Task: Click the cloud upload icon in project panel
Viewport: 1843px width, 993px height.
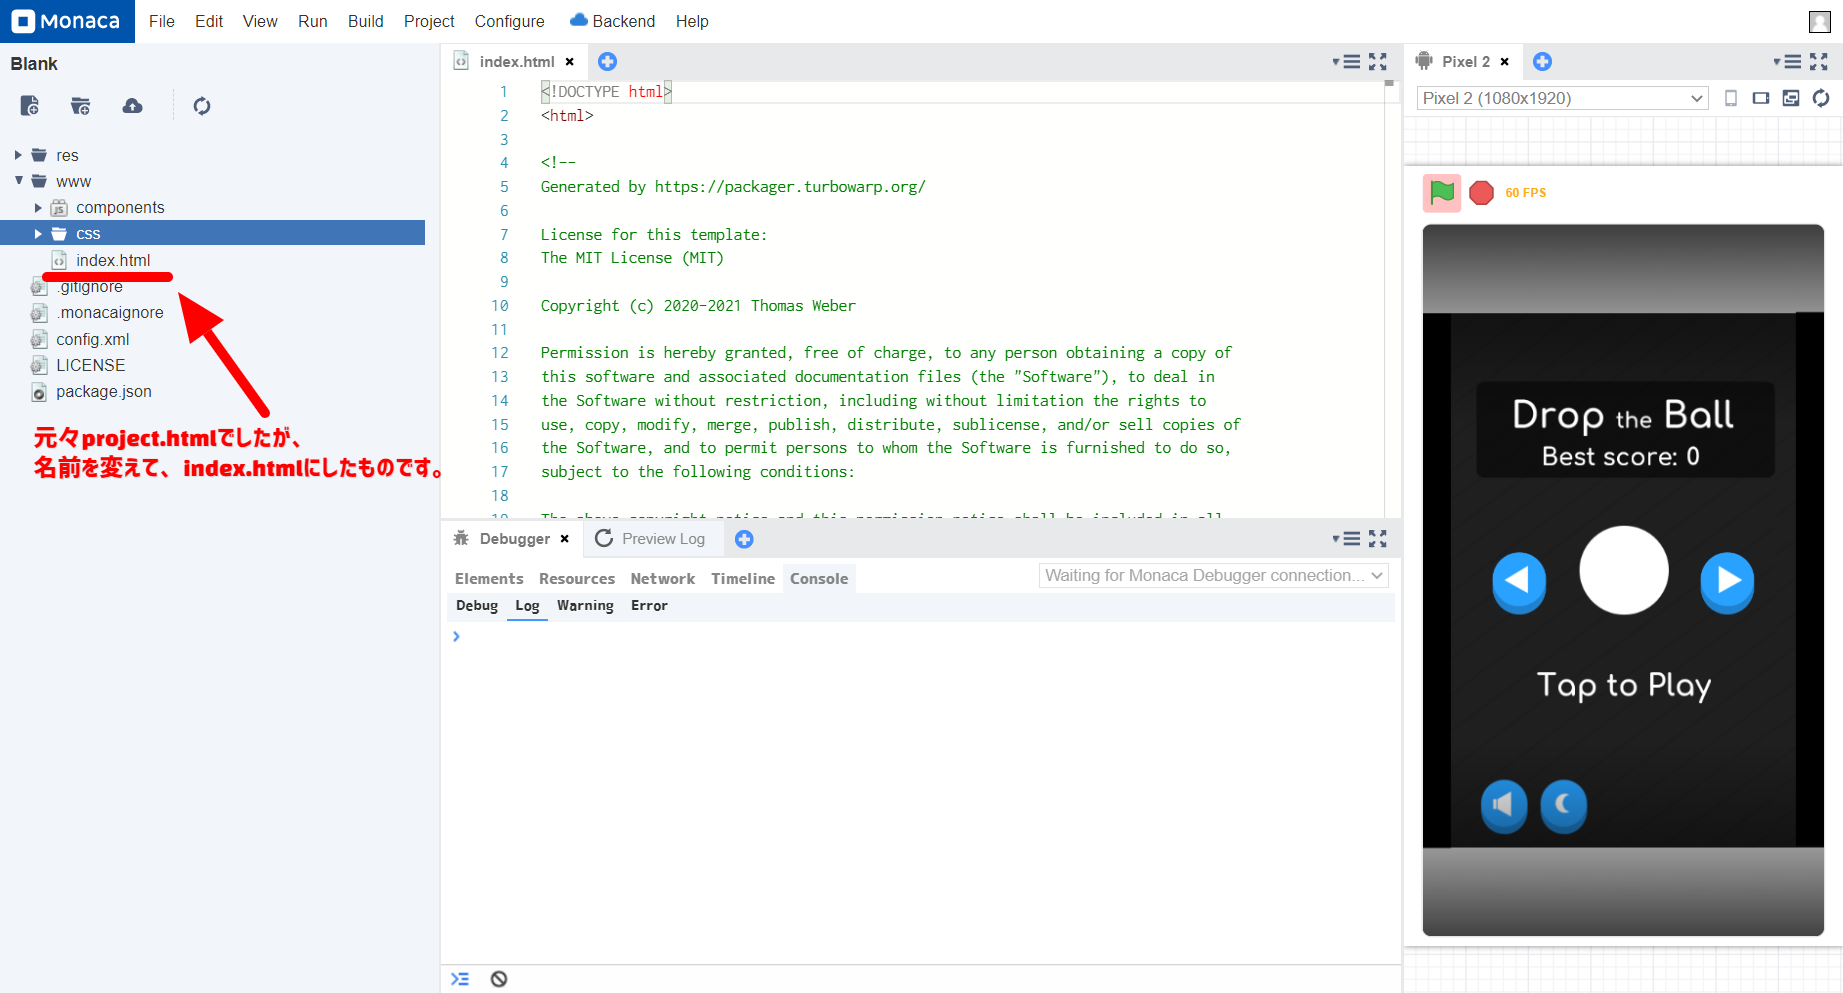Action: pyautogui.click(x=132, y=106)
